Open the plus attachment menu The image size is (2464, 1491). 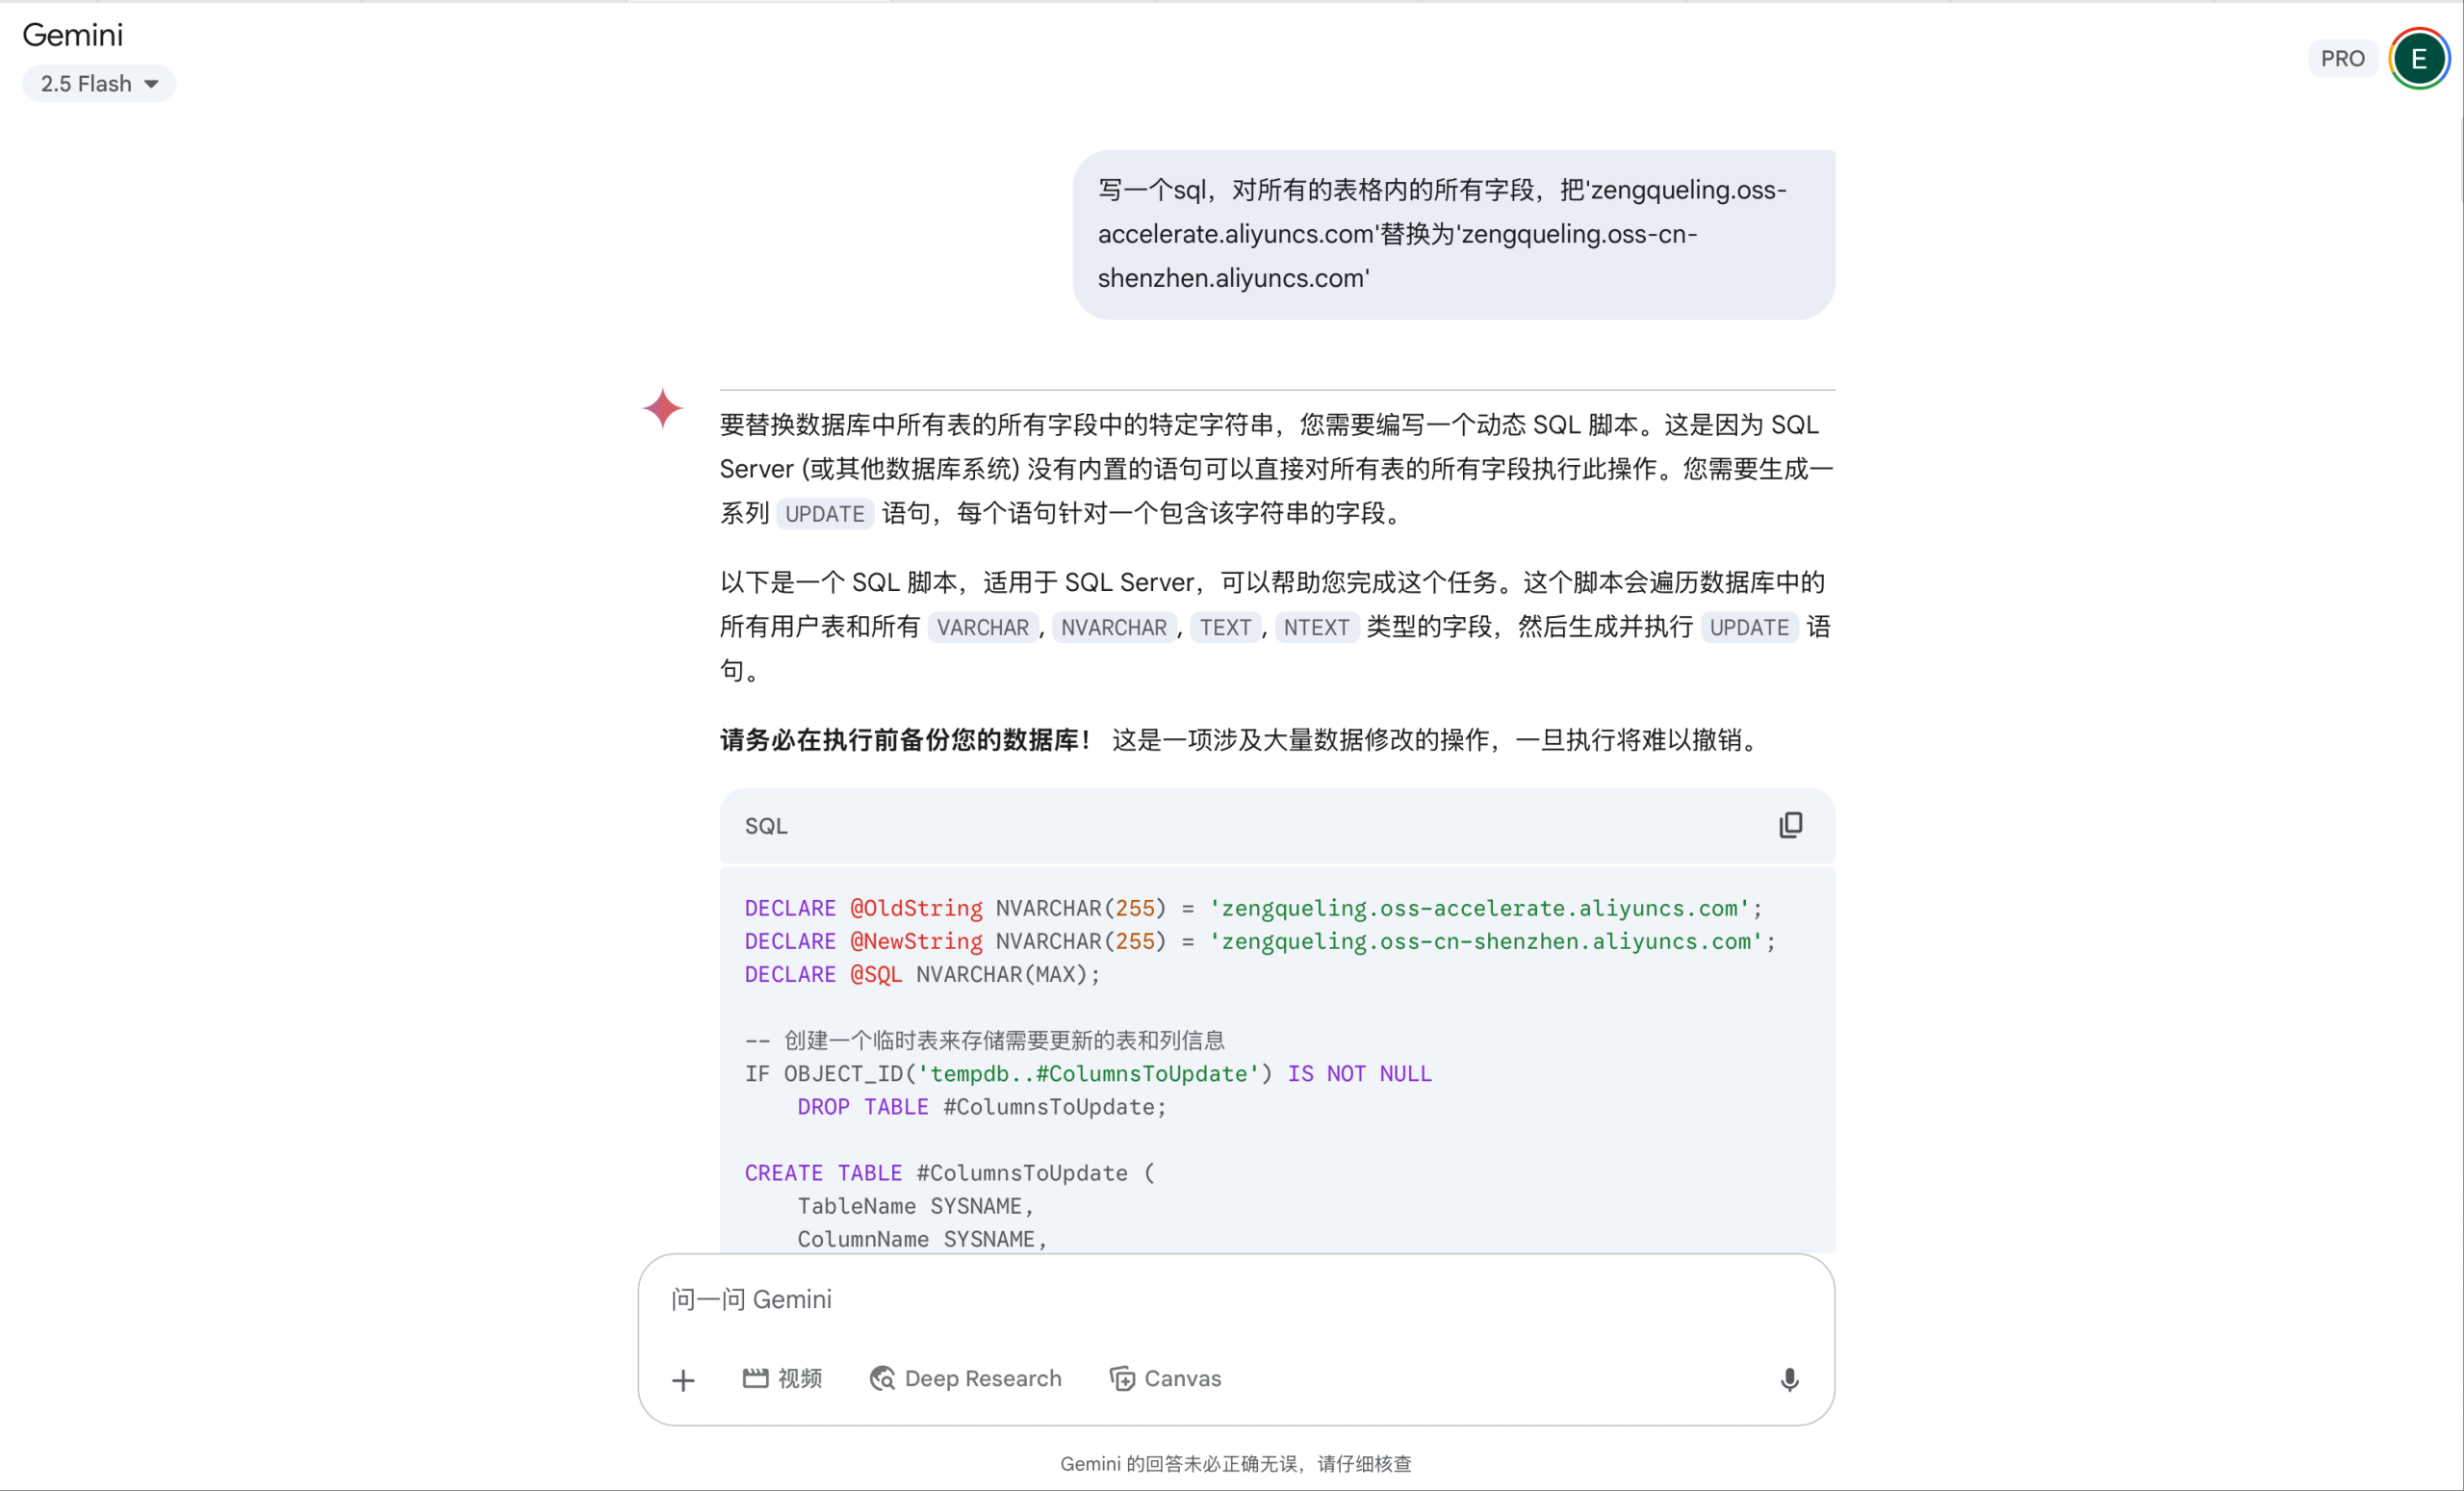683,1380
